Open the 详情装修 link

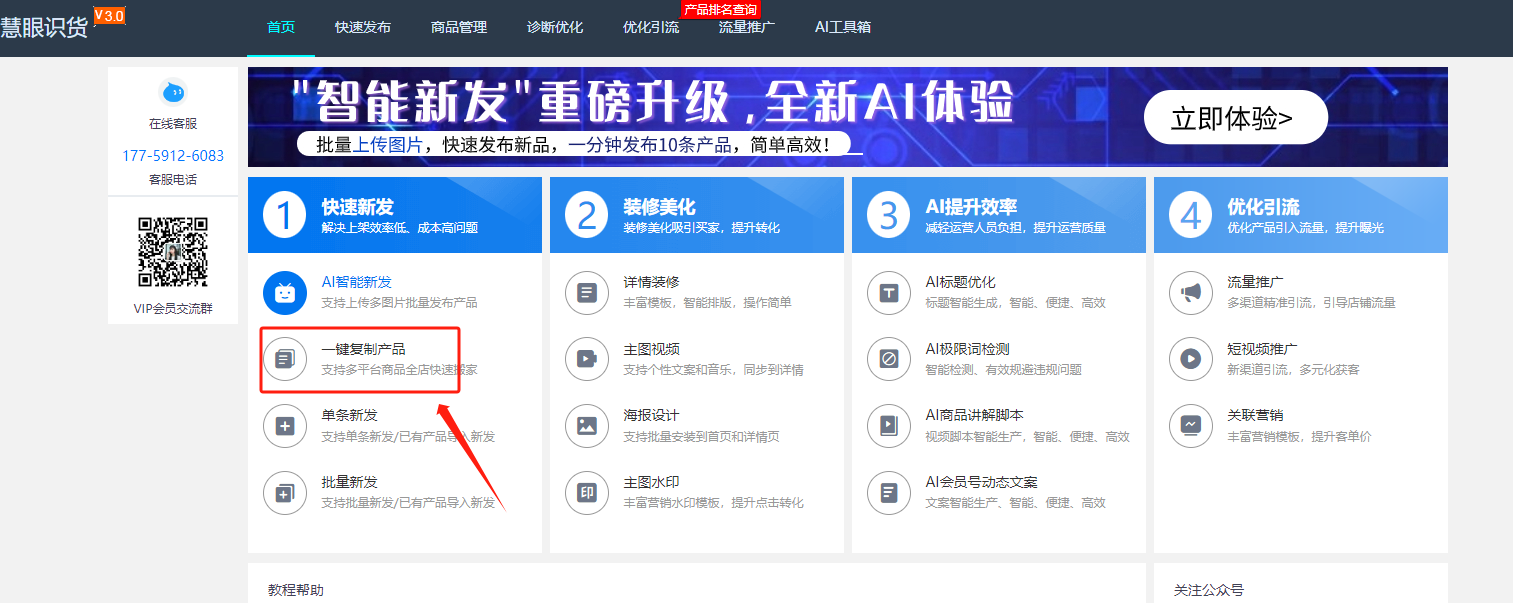pyautogui.click(x=652, y=282)
